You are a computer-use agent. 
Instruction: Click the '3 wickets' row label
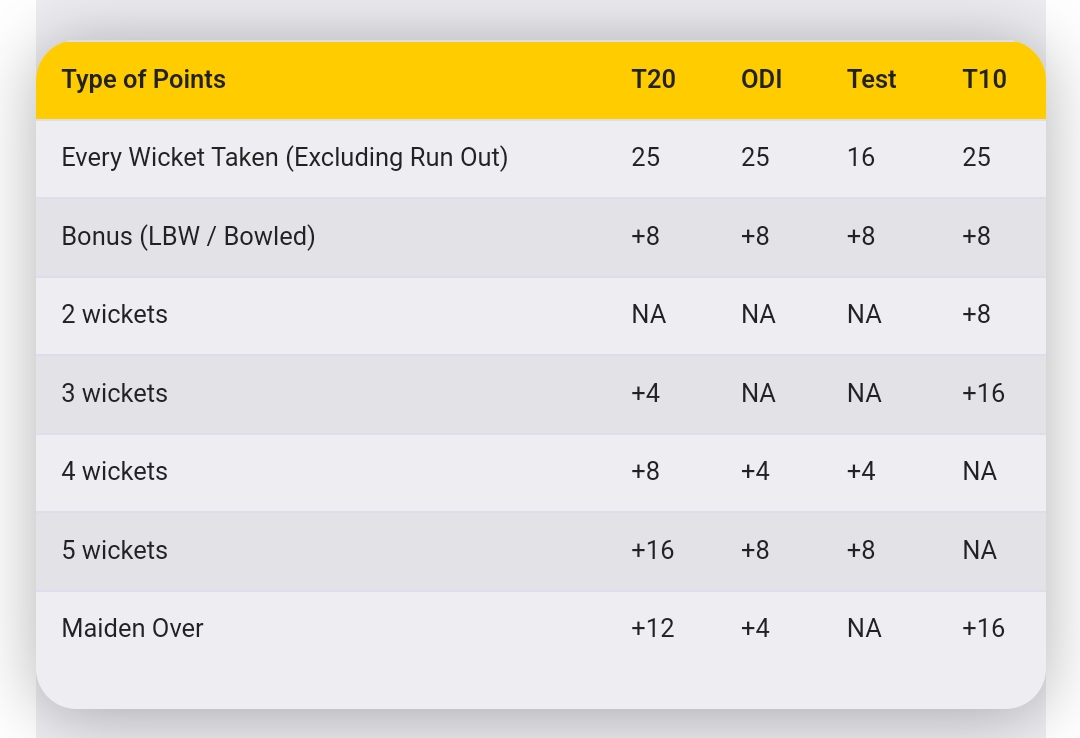click(114, 393)
